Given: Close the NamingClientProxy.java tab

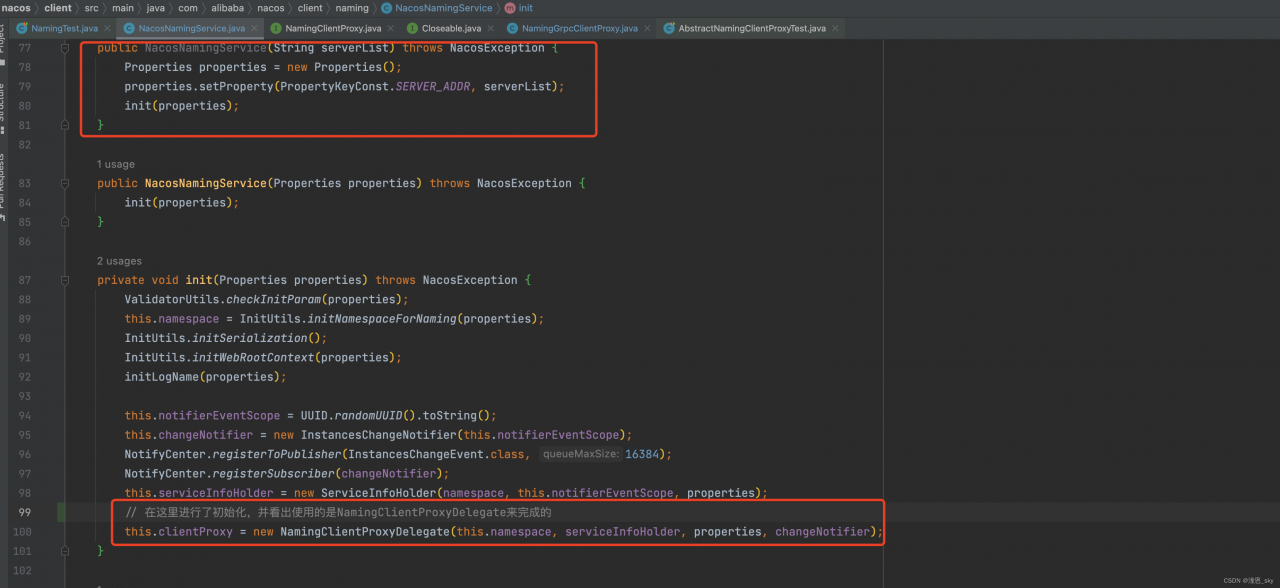Looking at the screenshot, I should (390, 28).
